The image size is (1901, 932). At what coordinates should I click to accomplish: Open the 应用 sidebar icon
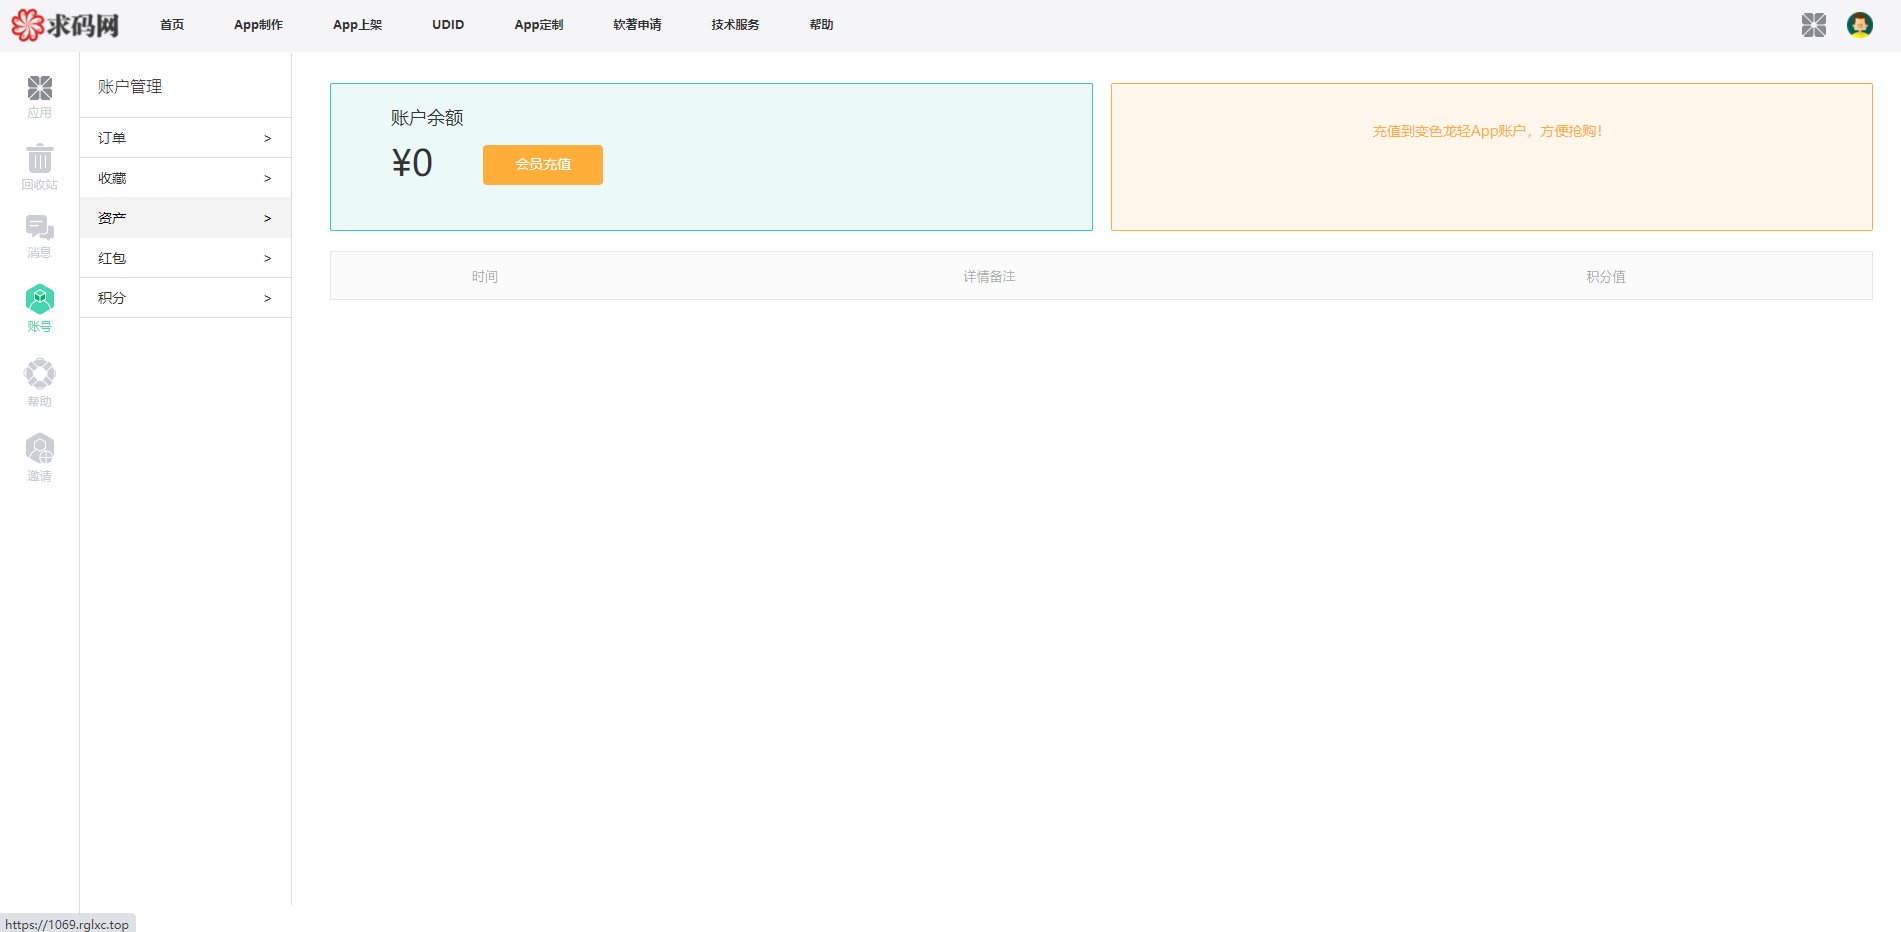[x=40, y=96]
